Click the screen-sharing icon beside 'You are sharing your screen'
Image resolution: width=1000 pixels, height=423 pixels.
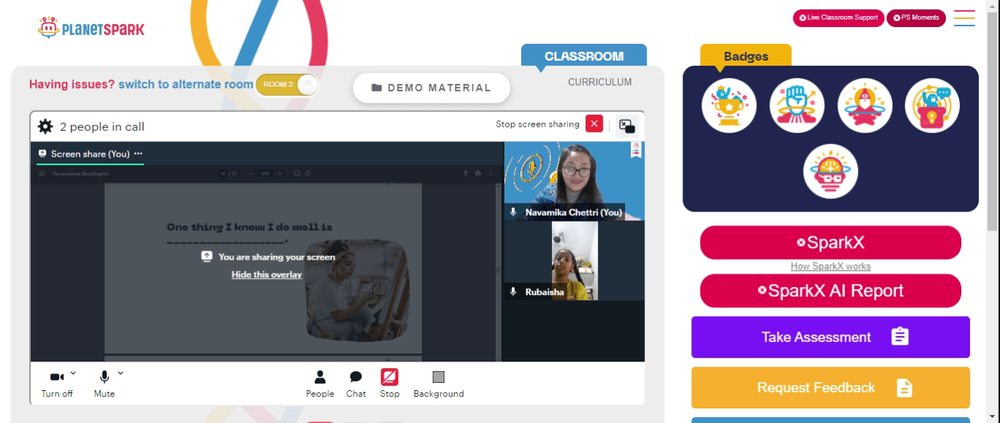206,256
